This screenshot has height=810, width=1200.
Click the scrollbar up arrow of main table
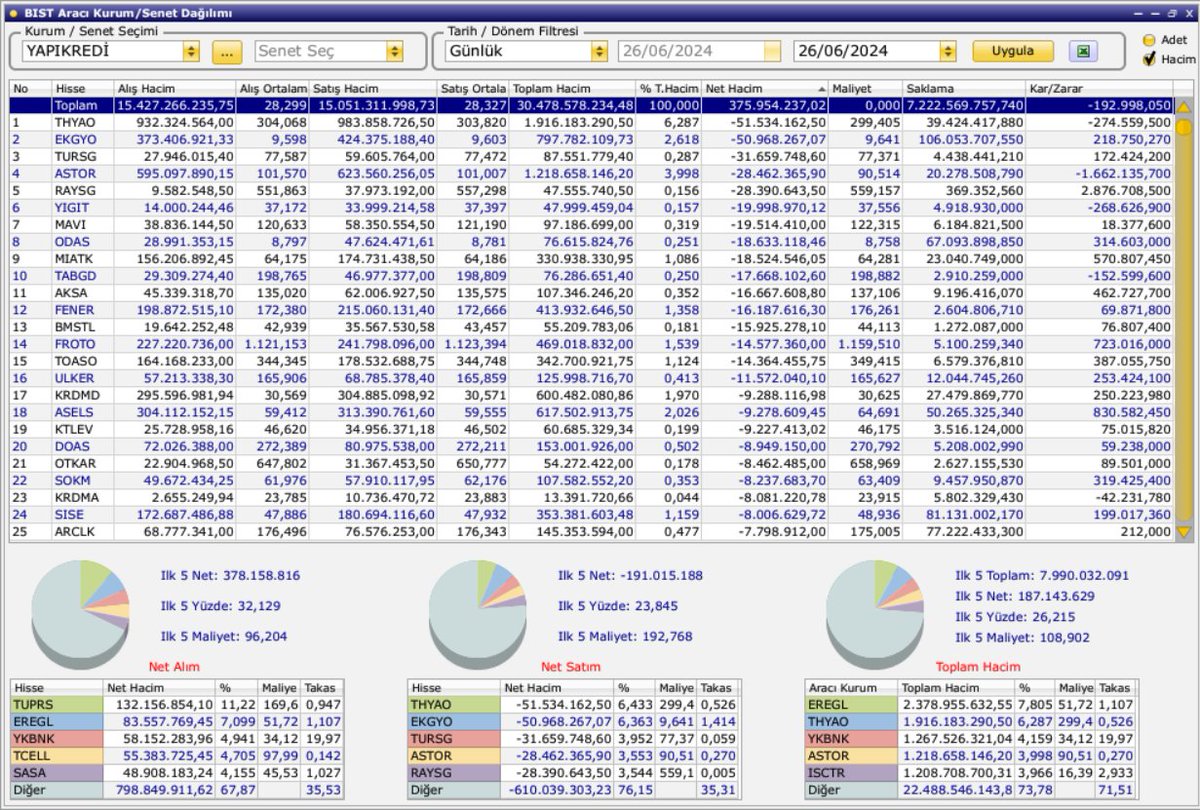click(x=1183, y=105)
